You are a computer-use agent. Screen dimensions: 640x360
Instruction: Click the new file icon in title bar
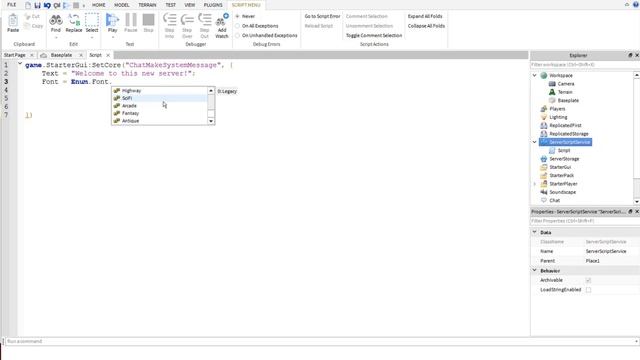[28, 5]
